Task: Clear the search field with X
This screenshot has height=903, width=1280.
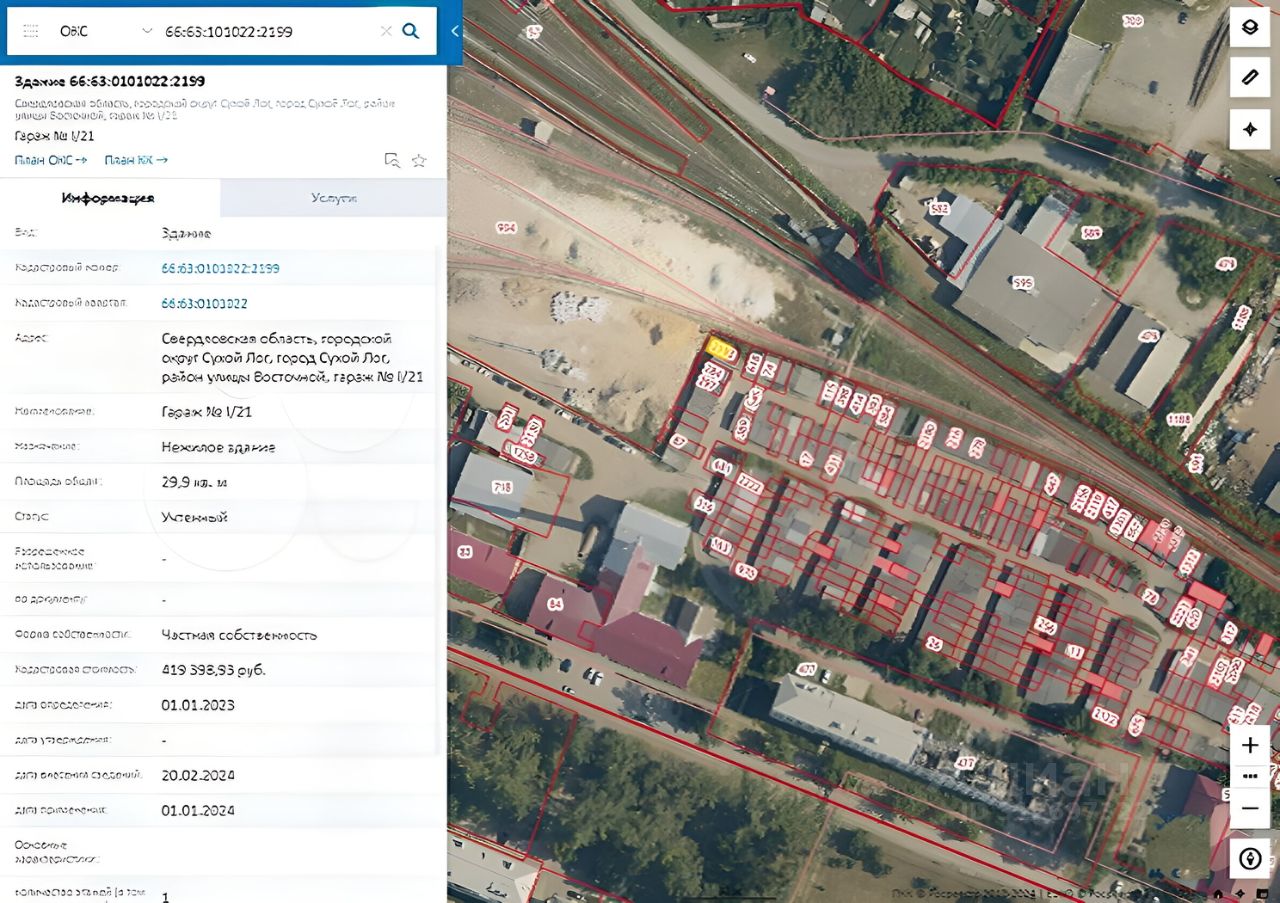Action: tap(386, 31)
